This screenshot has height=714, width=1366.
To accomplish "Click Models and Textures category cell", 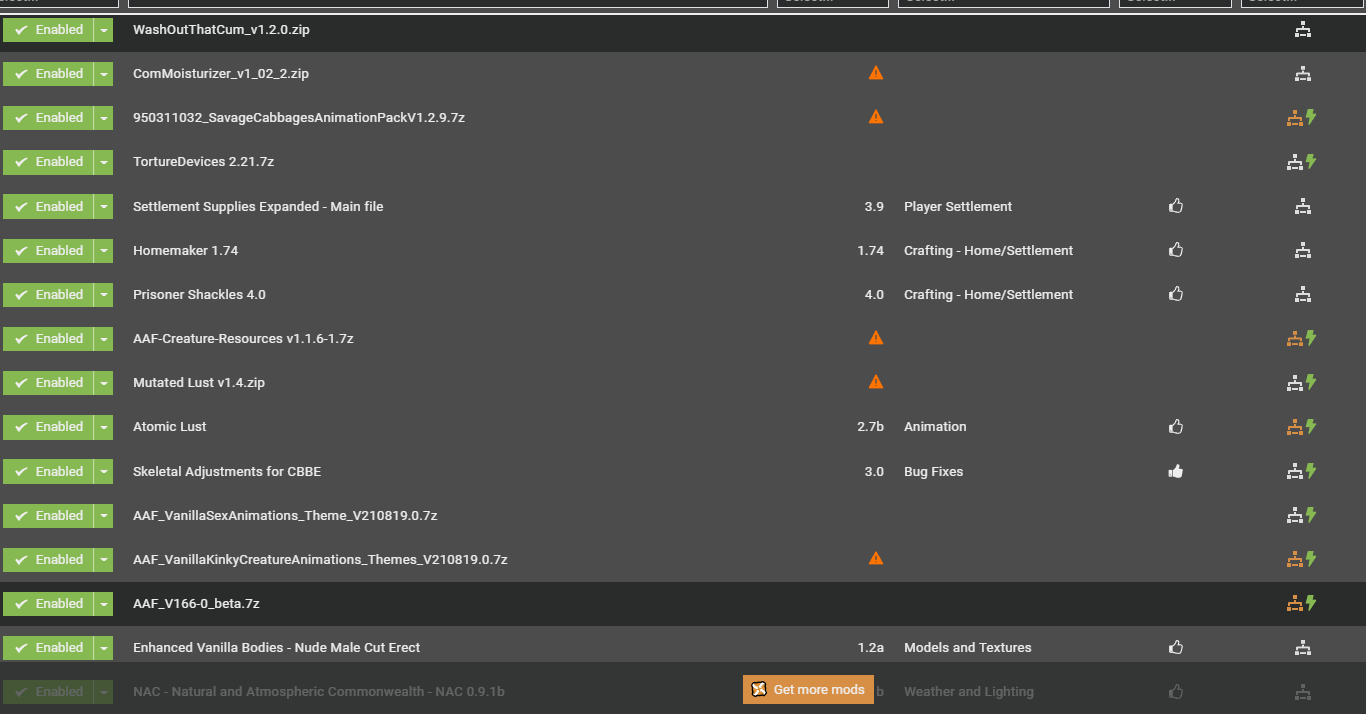I will click(967, 648).
